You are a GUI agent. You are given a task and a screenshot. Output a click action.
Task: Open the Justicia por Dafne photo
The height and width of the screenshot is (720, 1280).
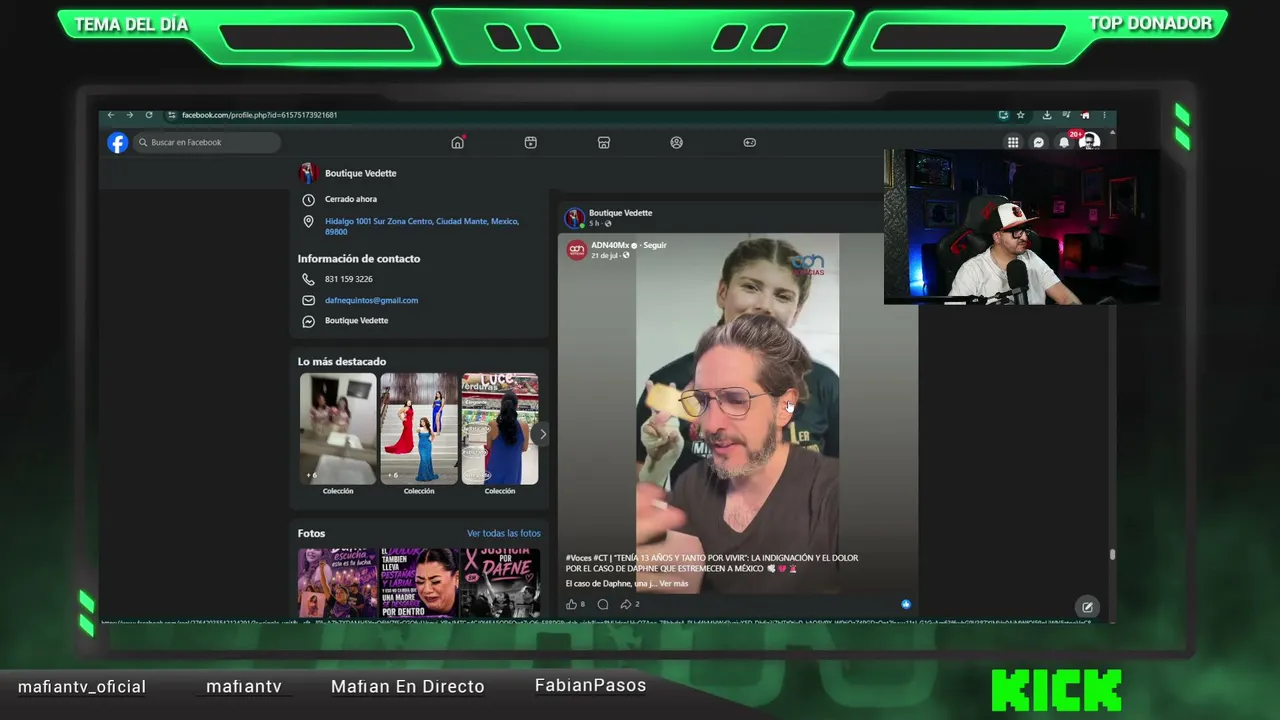coord(501,582)
